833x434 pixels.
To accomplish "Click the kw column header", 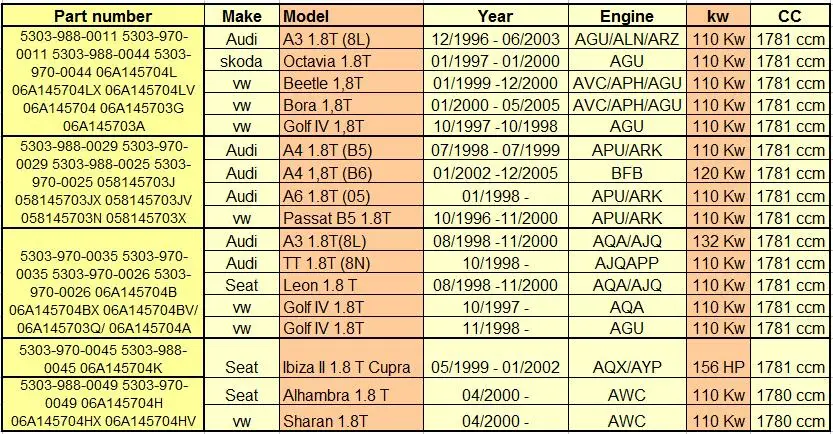I will (718, 16).
